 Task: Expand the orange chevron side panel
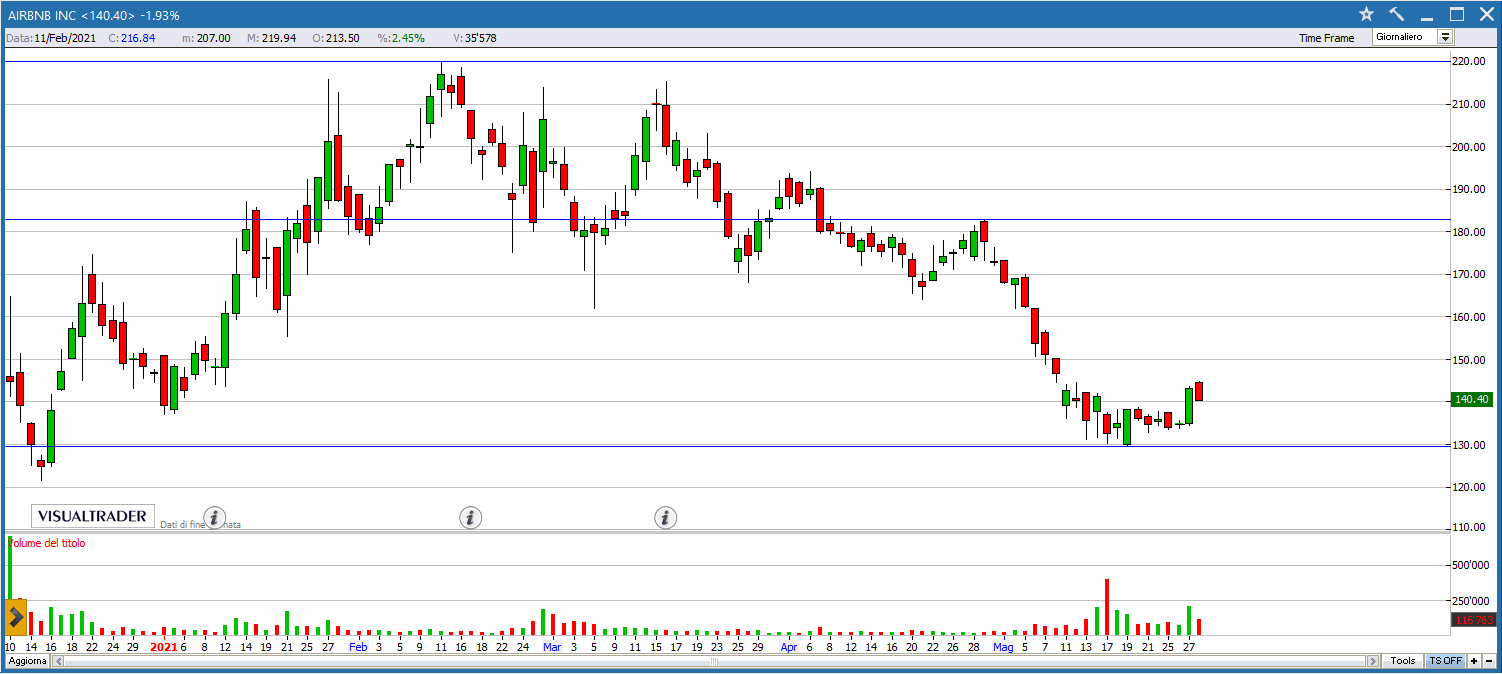15,617
